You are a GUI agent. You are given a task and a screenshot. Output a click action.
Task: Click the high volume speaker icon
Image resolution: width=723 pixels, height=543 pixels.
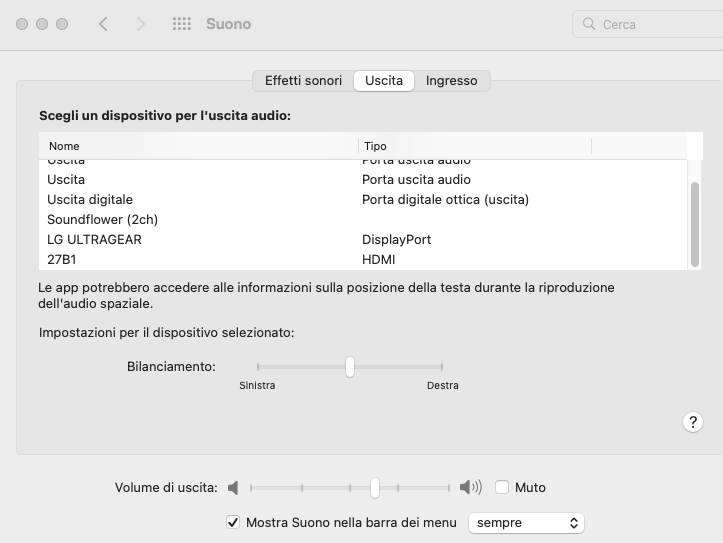click(471, 487)
